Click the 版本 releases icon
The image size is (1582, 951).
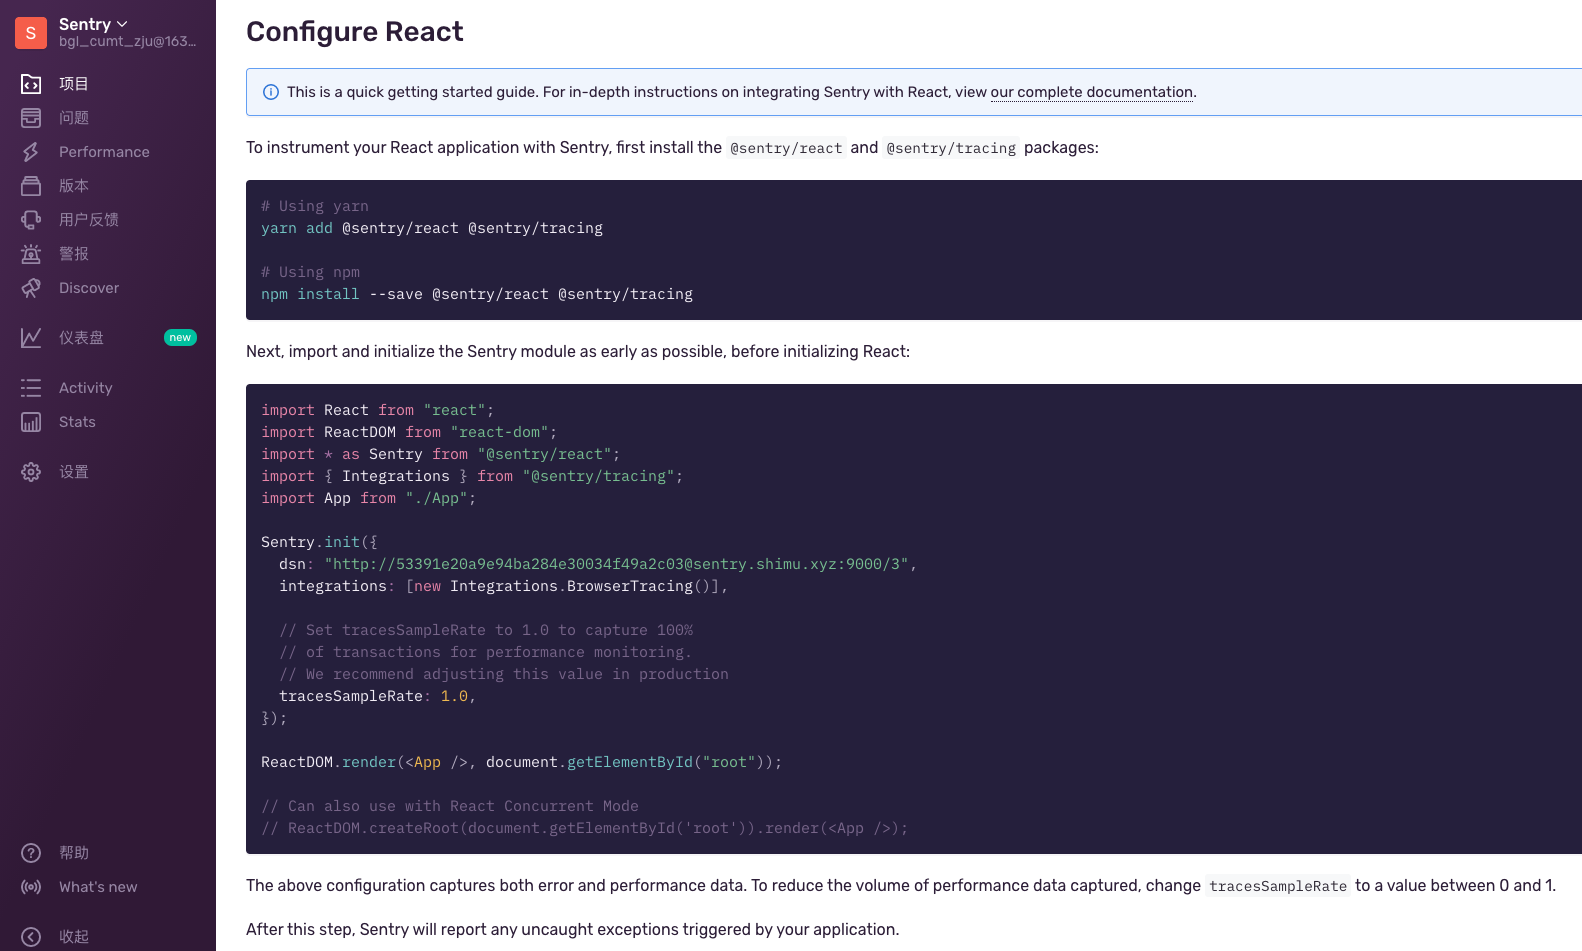point(31,186)
